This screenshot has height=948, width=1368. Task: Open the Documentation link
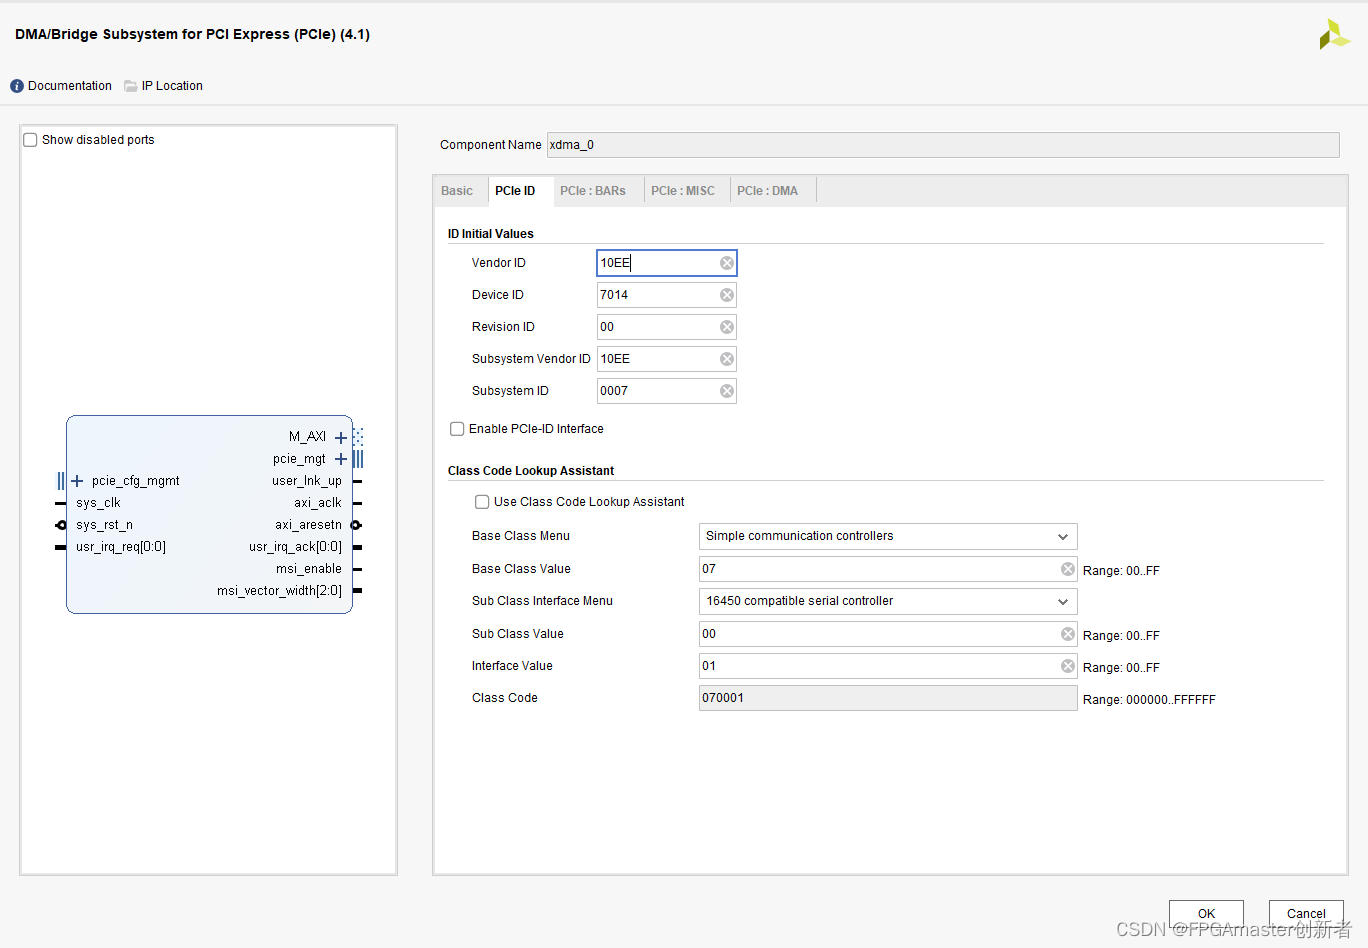tap(70, 86)
